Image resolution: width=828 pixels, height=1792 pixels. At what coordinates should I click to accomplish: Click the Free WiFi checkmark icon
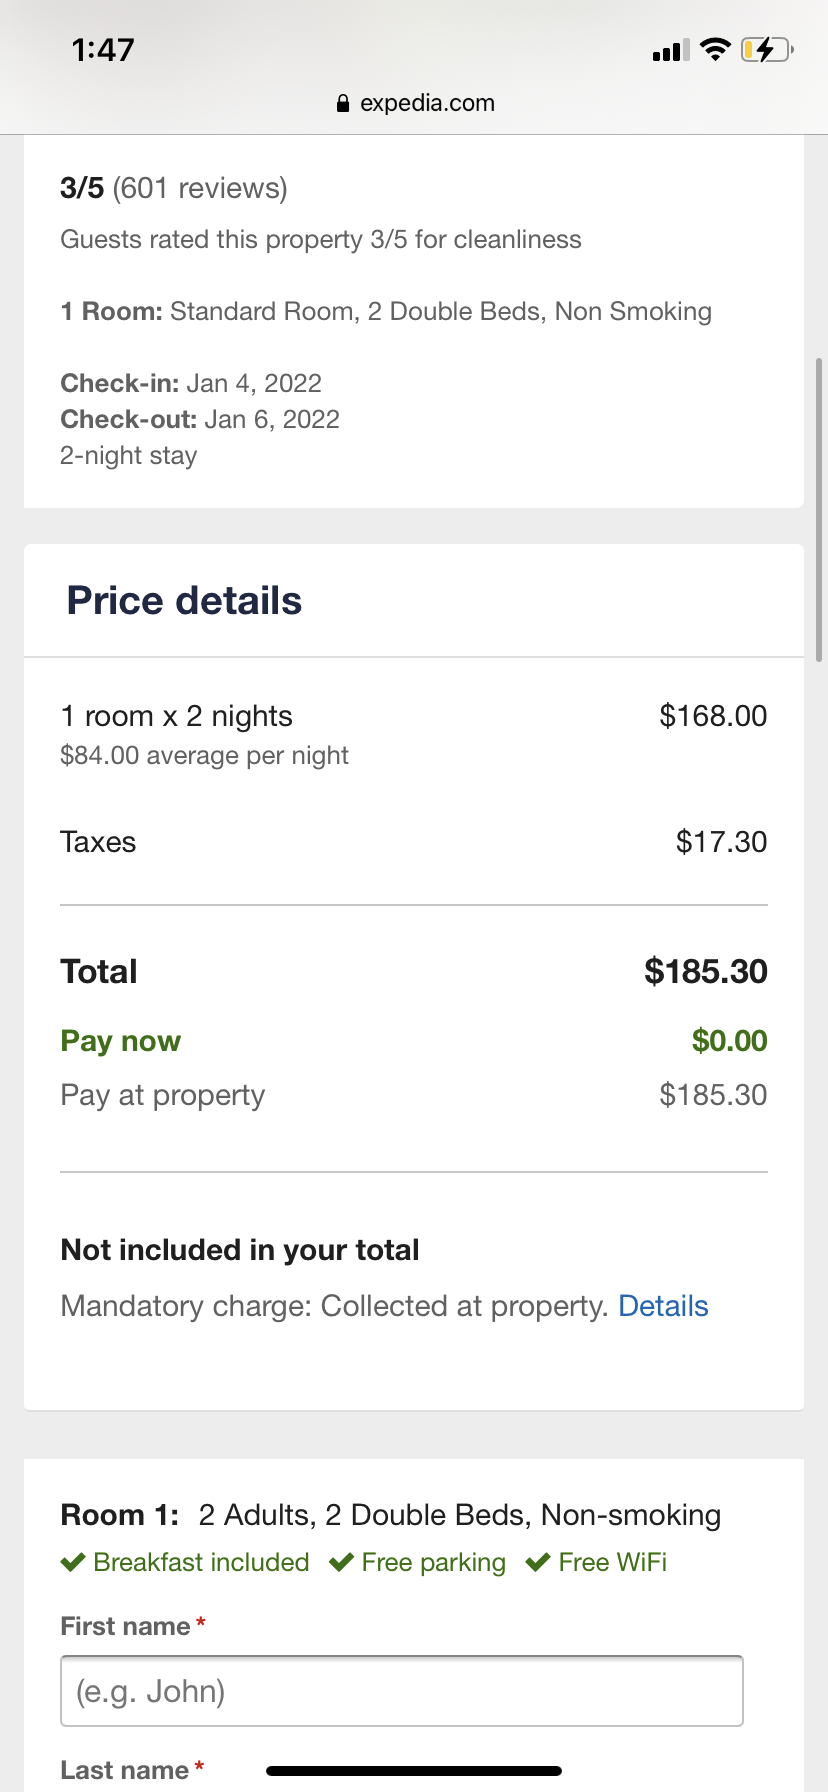pos(538,1562)
